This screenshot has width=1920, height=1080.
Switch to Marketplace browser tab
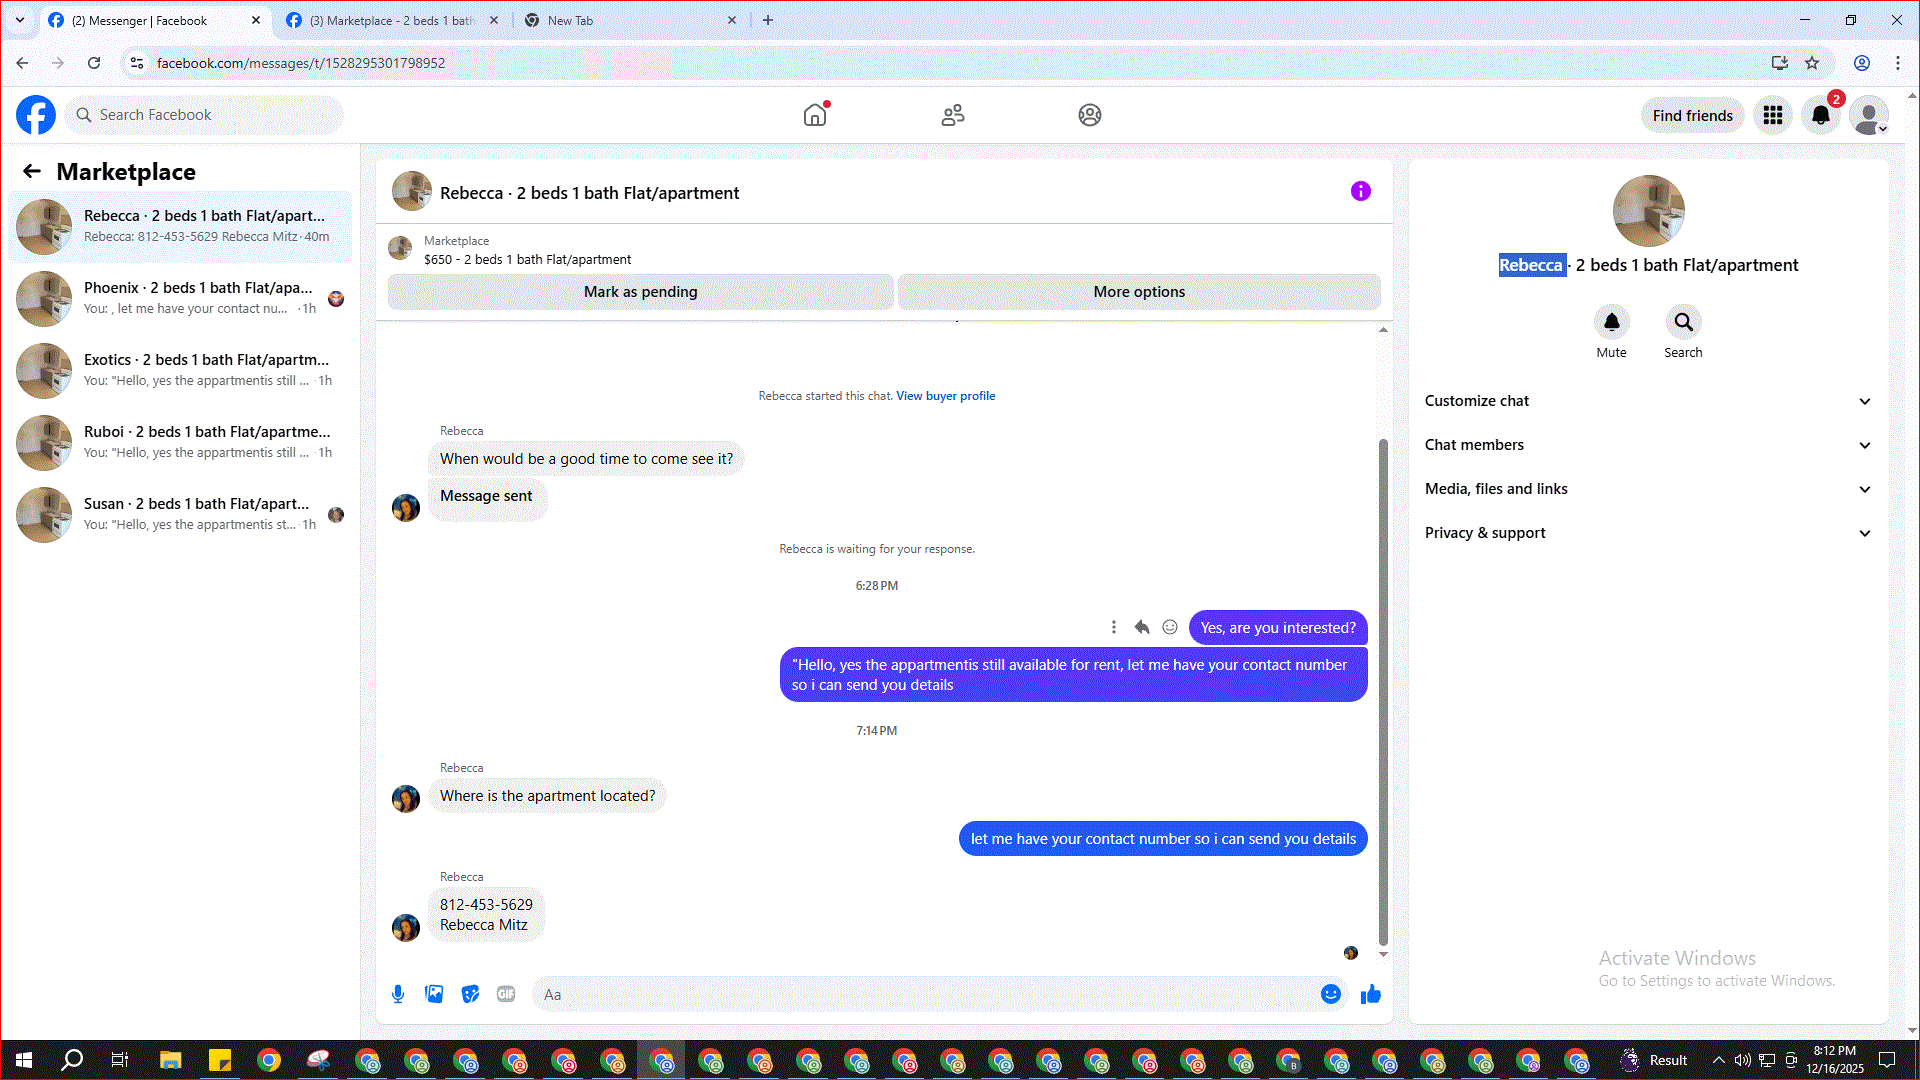[390, 20]
